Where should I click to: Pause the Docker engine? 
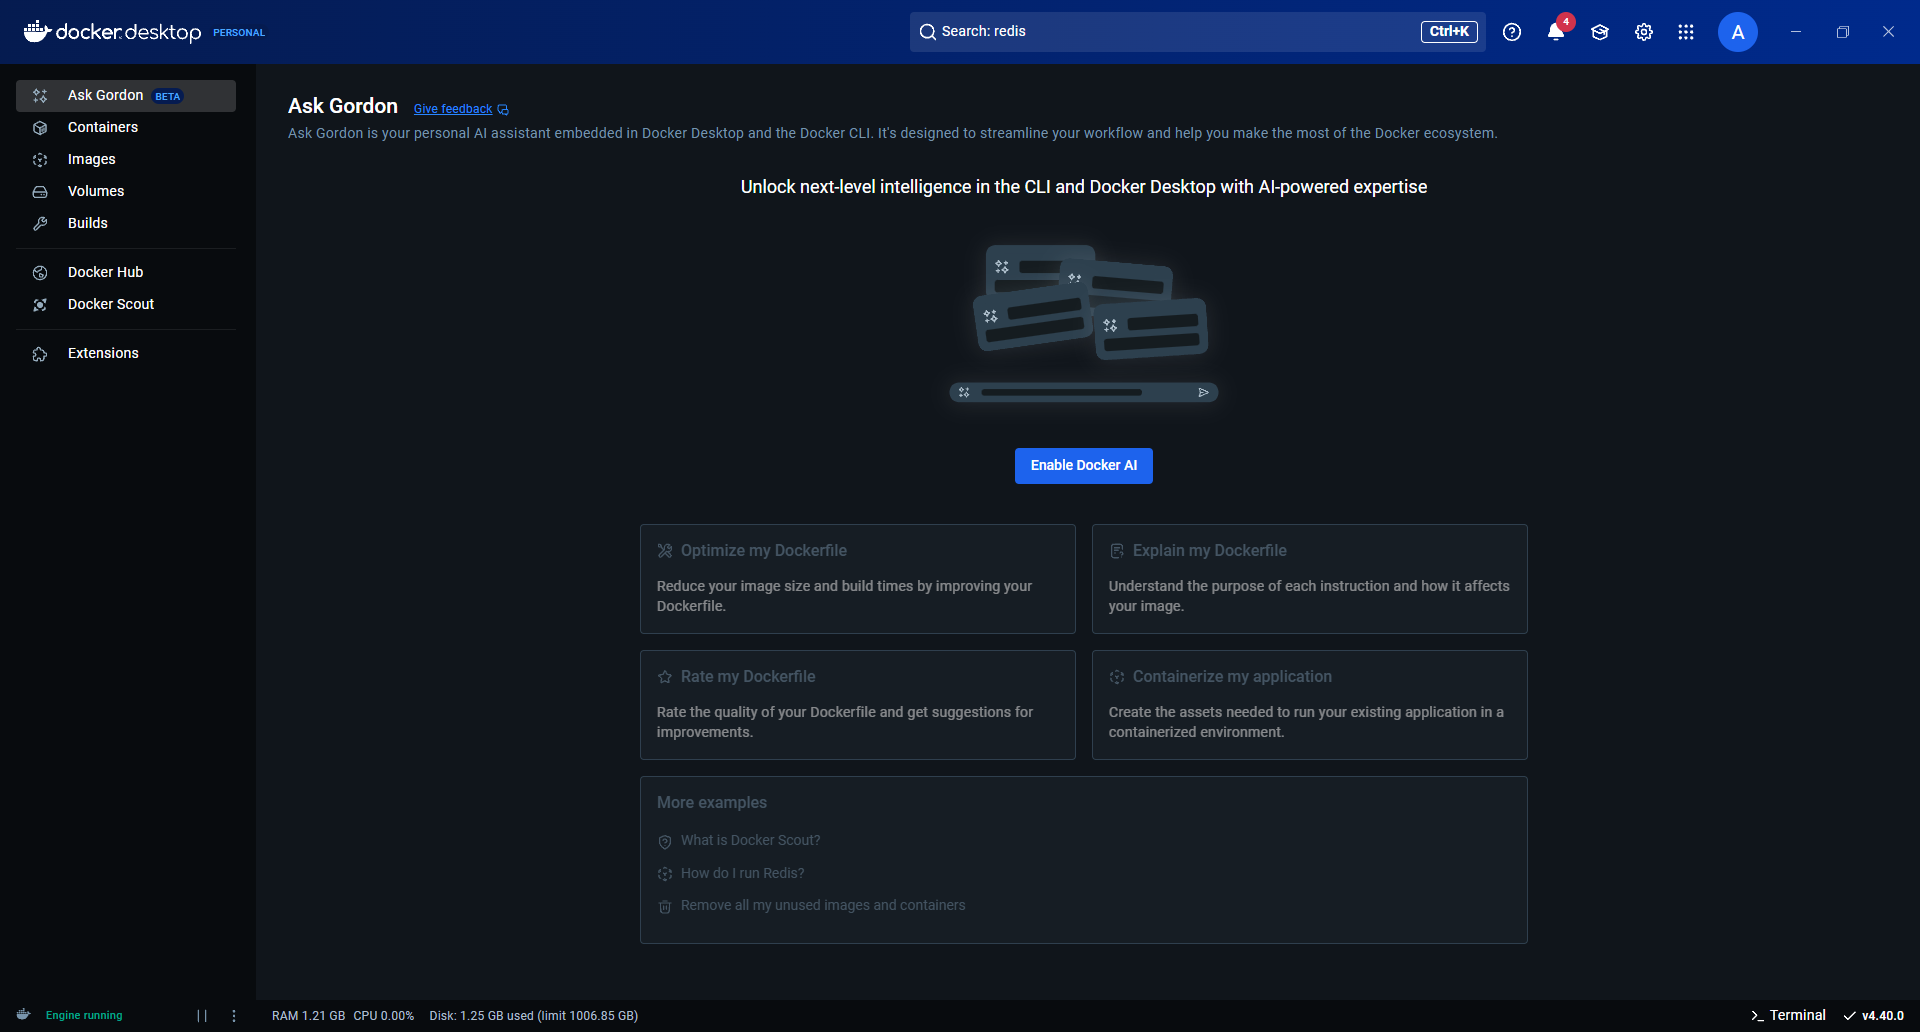[202, 1016]
